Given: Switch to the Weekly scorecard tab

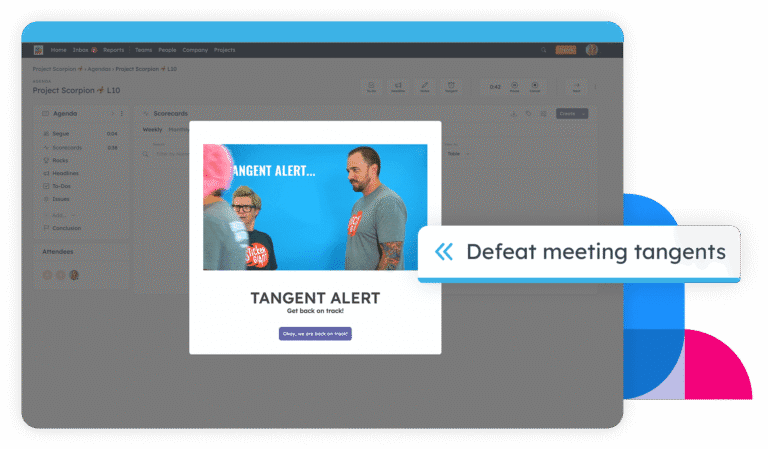Looking at the screenshot, I should pyautogui.click(x=152, y=130).
